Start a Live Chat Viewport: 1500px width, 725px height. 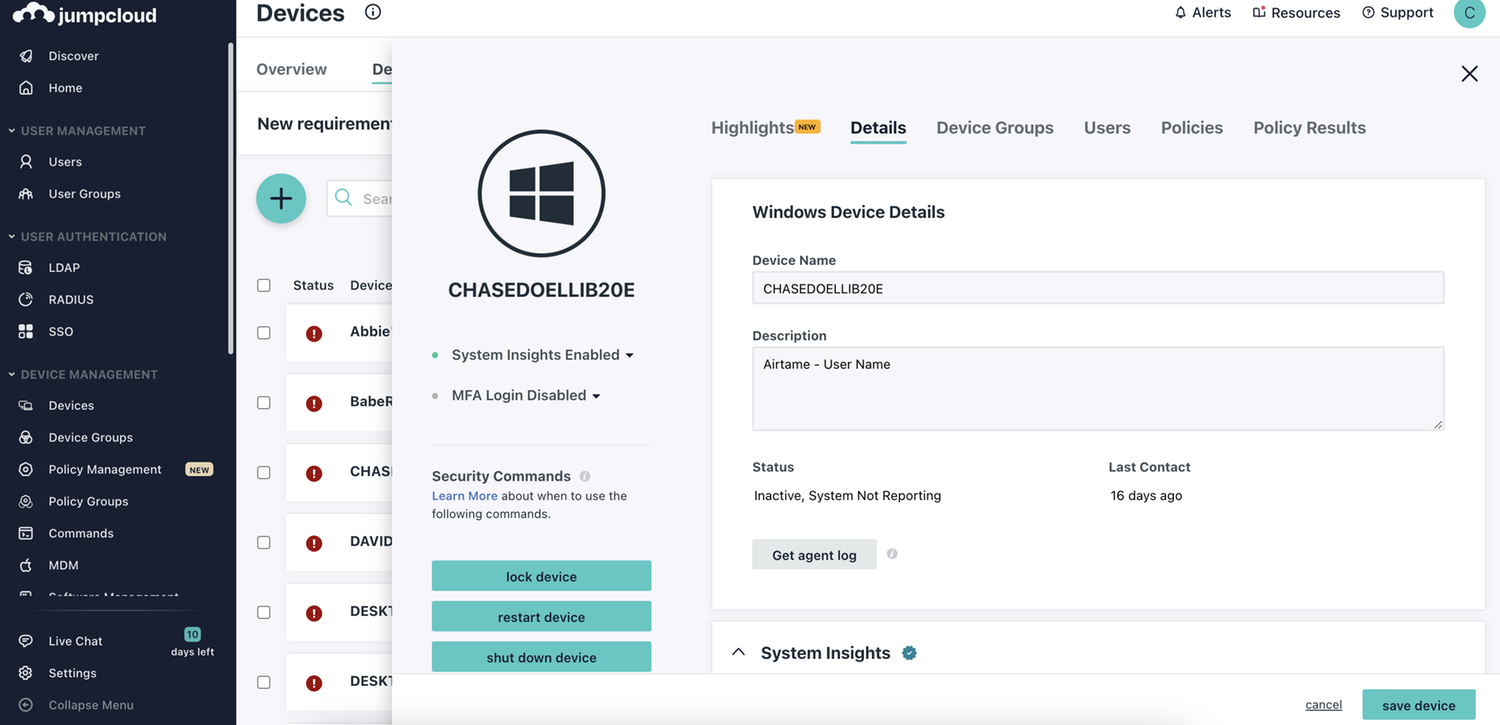point(75,641)
